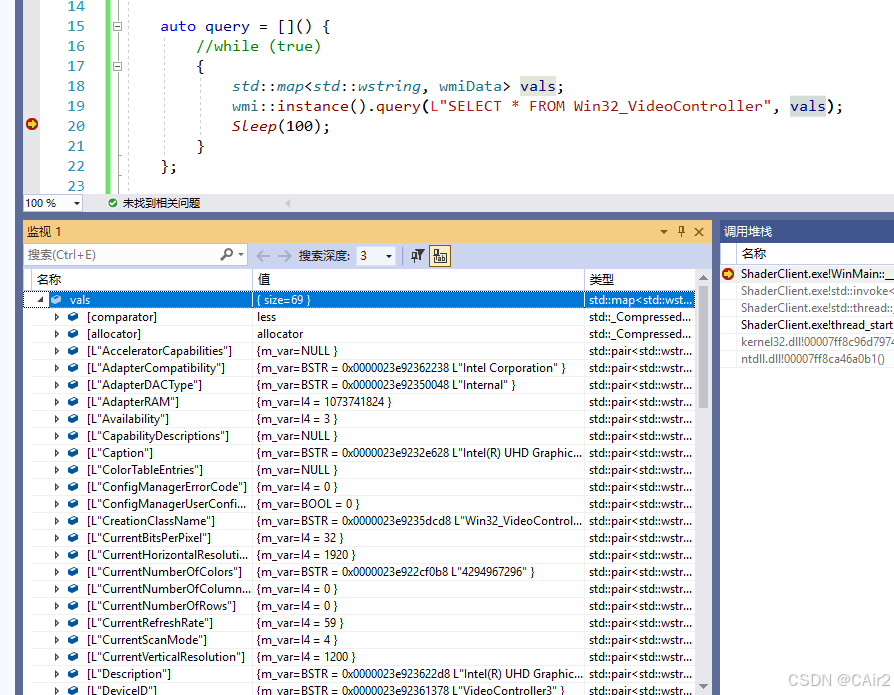Click the variable icon beside vals
This screenshot has width=894, height=695.
click(56, 299)
